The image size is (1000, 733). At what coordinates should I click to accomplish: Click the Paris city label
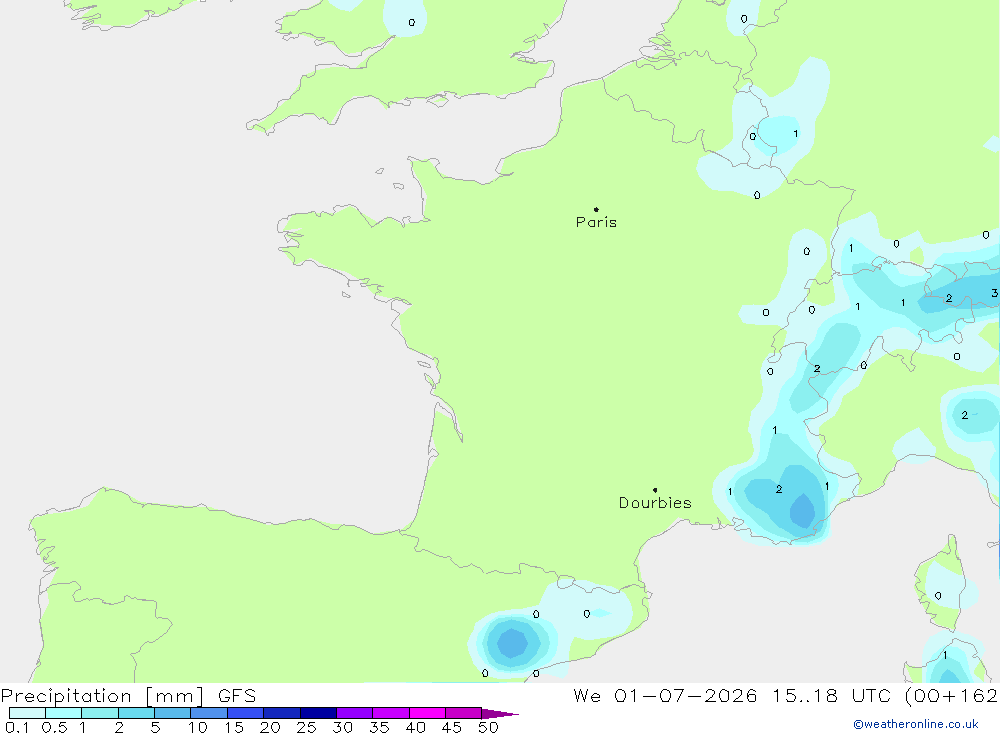pos(596,222)
